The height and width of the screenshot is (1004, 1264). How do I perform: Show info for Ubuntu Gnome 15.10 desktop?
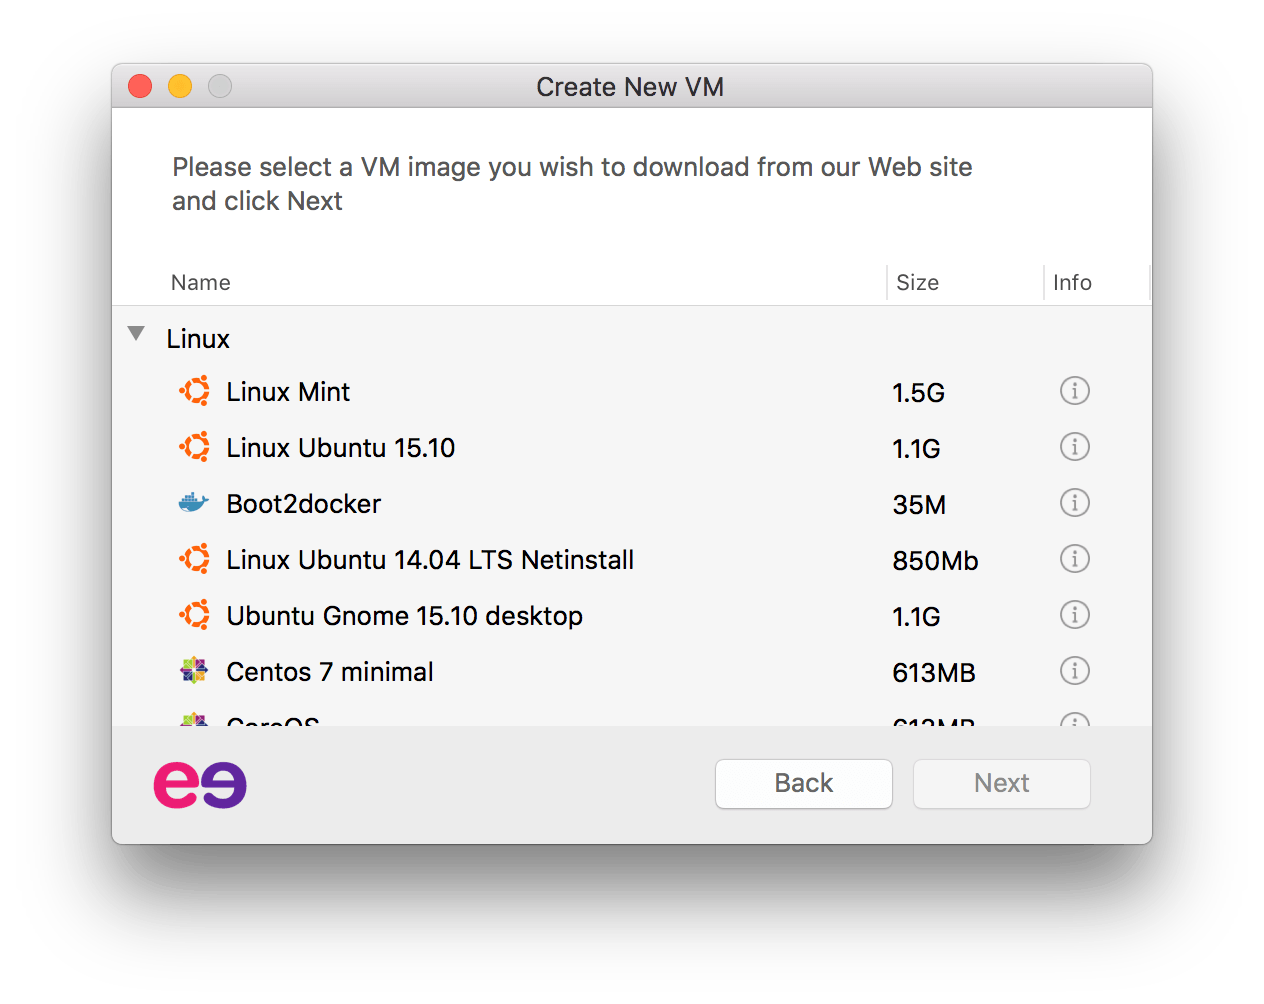click(1074, 615)
